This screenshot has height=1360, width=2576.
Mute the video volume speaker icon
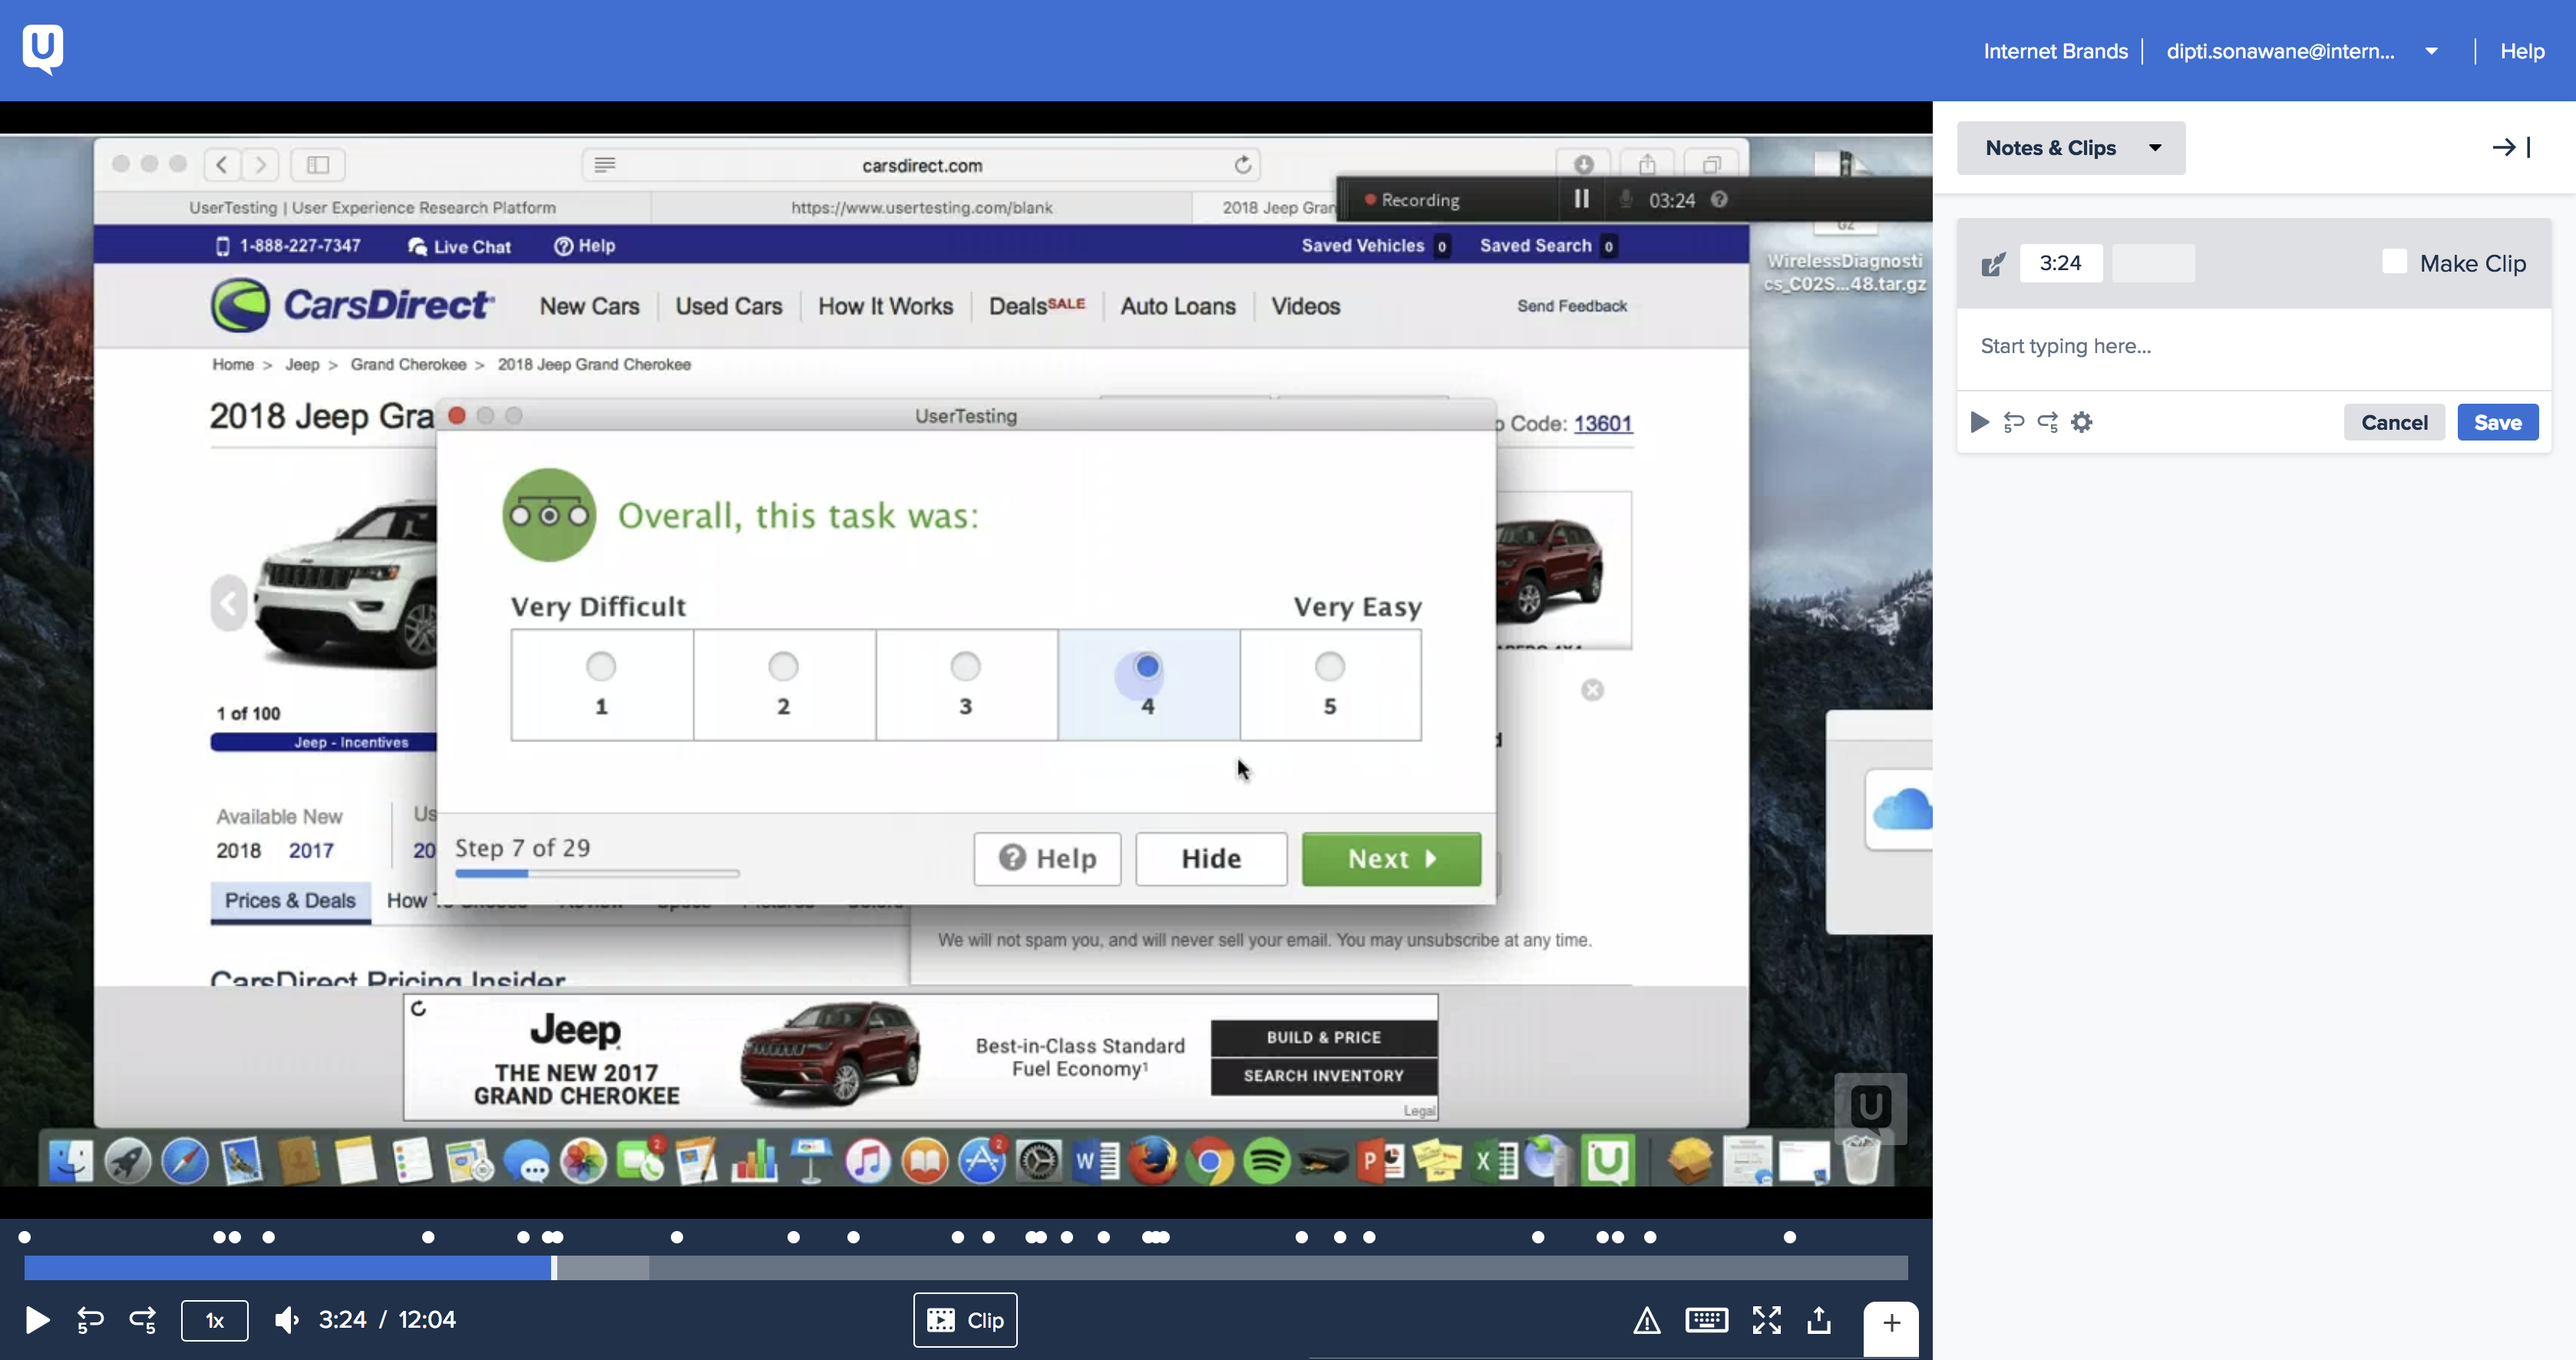[x=286, y=1320]
